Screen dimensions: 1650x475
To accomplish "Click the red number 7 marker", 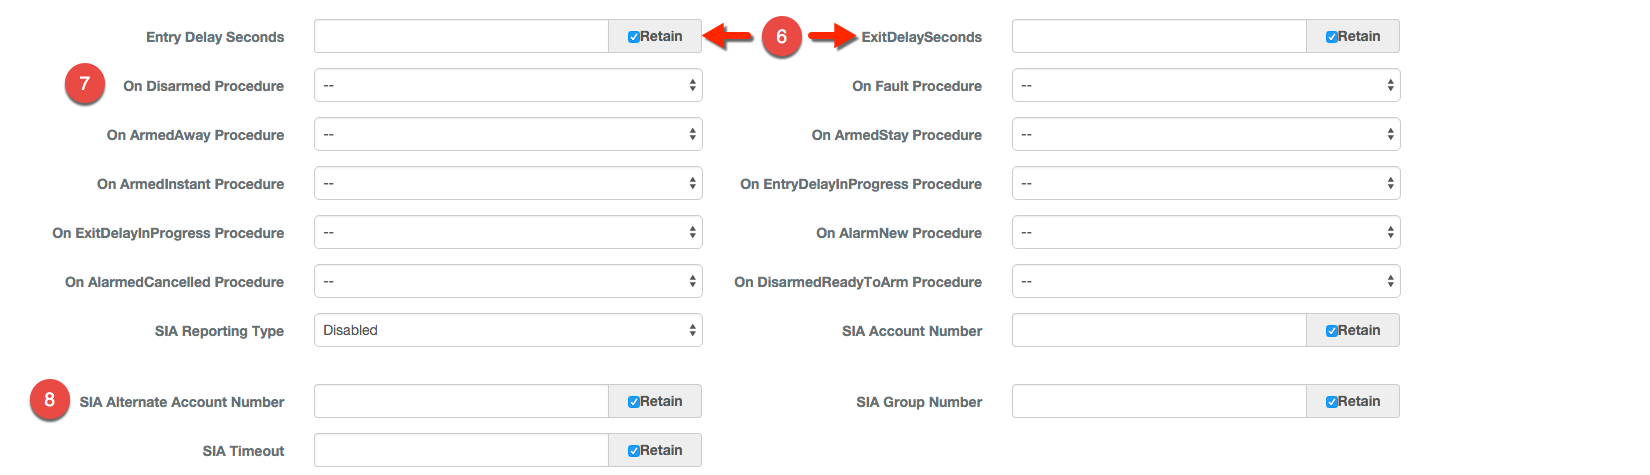I will pos(84,84).
